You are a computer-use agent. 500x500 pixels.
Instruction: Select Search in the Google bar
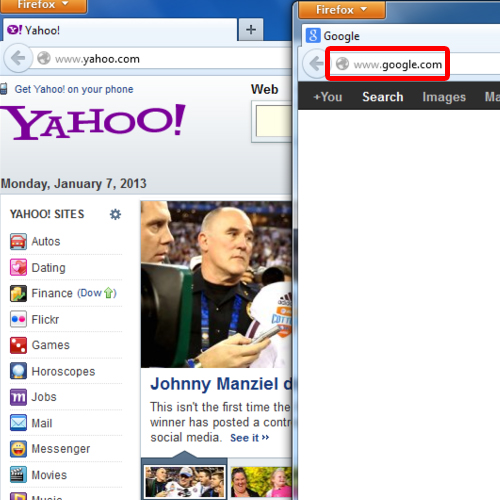click(x=383, y=97)
